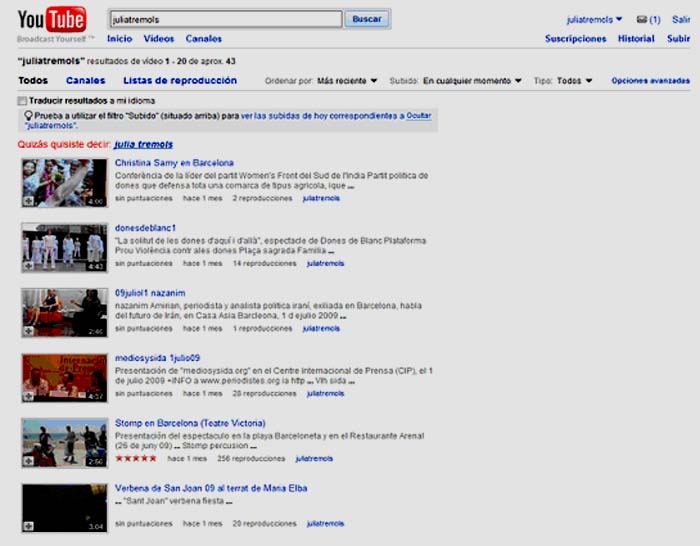Toggle Traducir resultados a mi idioma checkbox
This screenshot has height=546, width=700.
pyautogui.click(x=22, y=101)
